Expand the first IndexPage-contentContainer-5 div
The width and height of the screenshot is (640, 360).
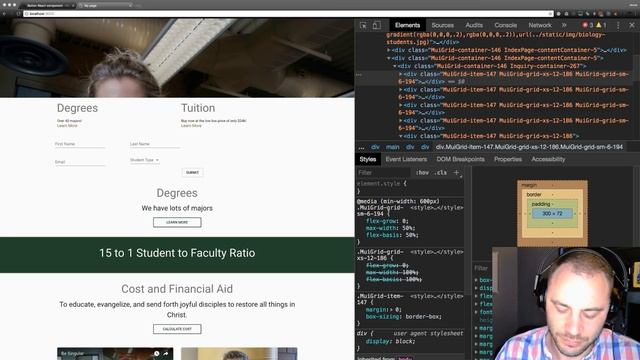pyautogui.click(x=389, y=50)
